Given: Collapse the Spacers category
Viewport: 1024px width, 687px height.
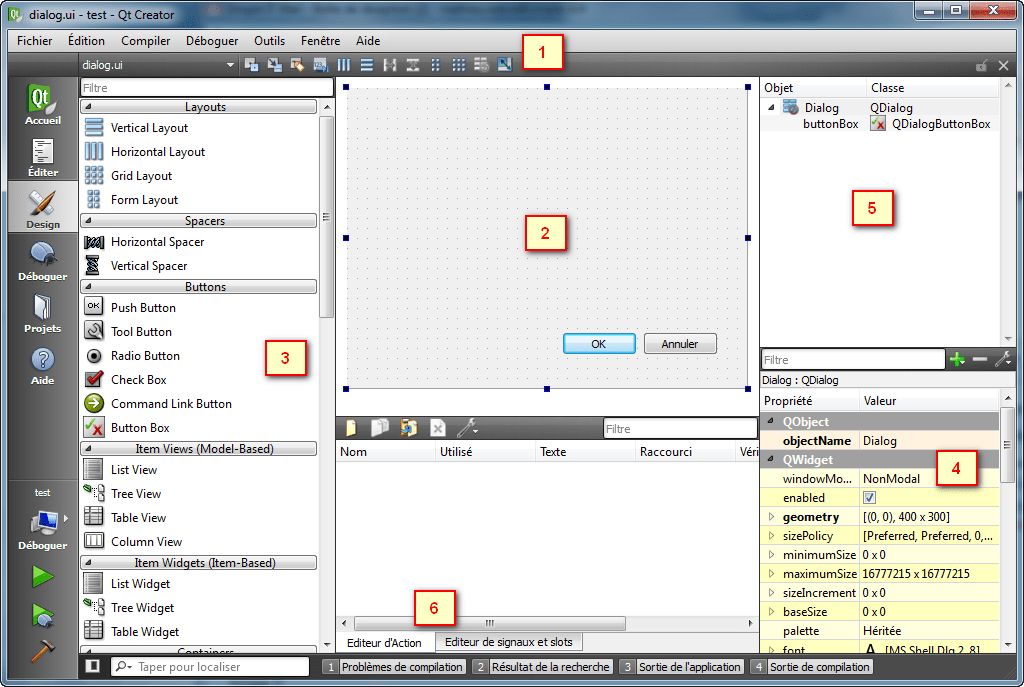Looking at the screenshot, I should coord(199,221).
